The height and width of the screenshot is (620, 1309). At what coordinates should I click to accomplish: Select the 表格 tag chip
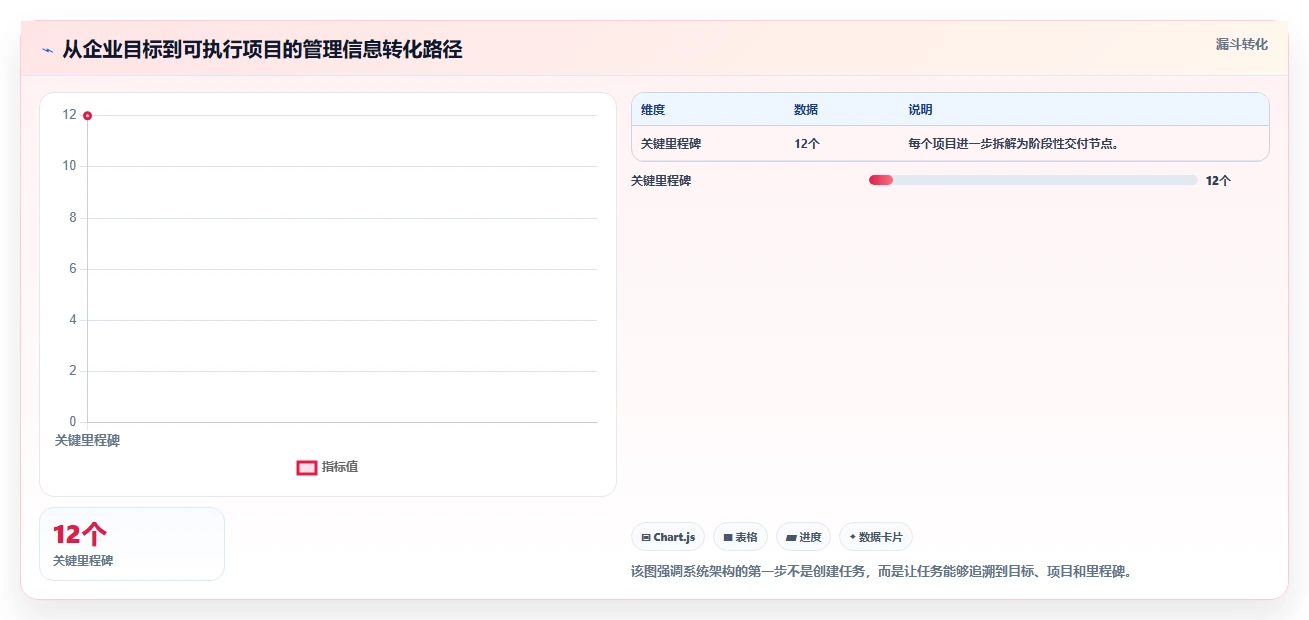[x=740, y=537]
